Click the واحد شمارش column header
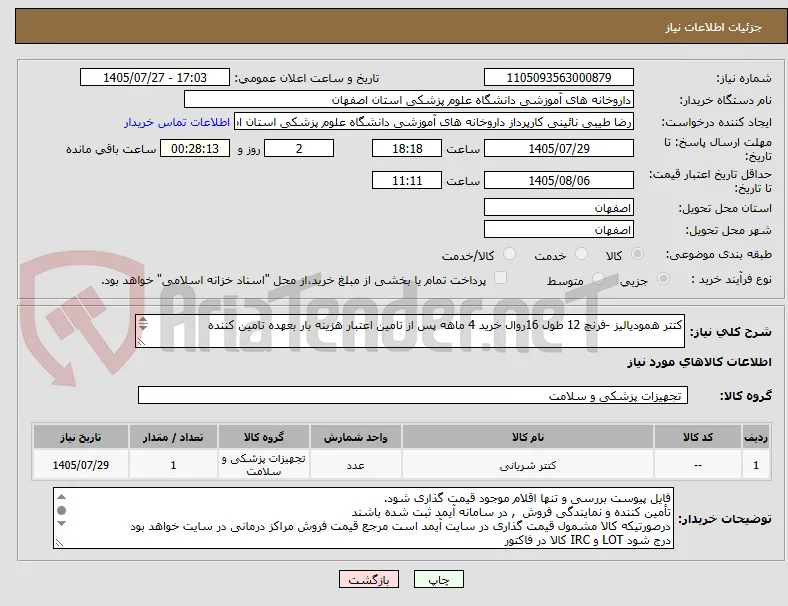788x606 pixels. [x=355, y=437]
